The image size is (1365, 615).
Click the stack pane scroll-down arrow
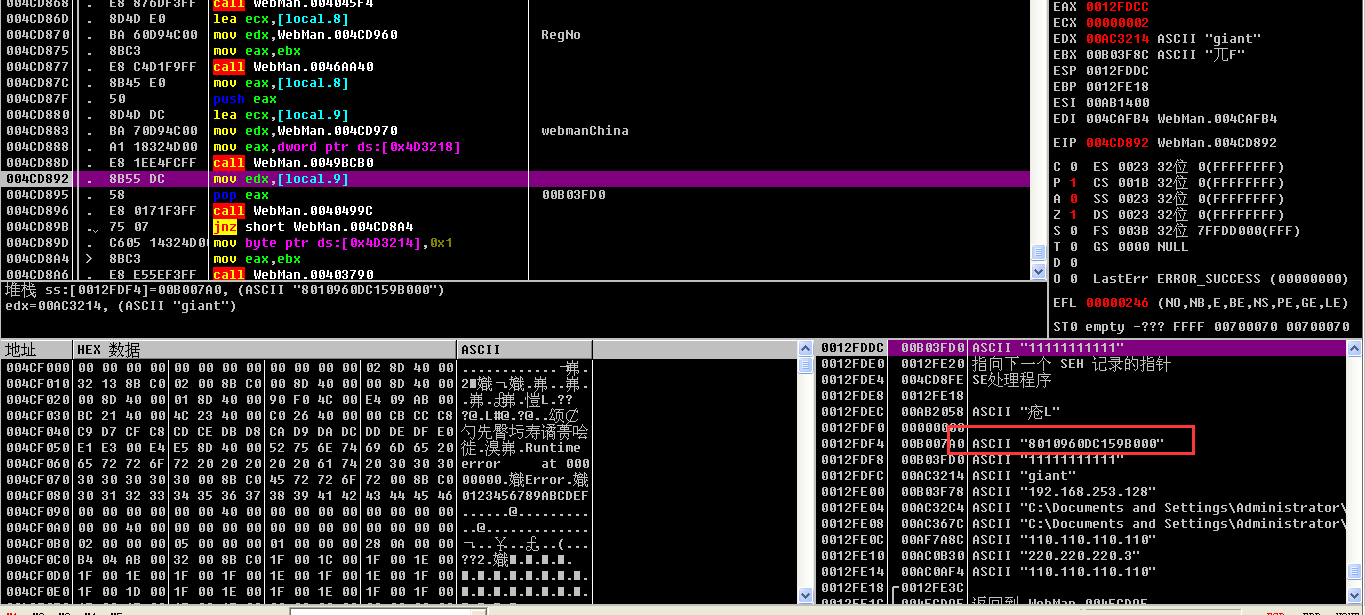pos(1354,596)
